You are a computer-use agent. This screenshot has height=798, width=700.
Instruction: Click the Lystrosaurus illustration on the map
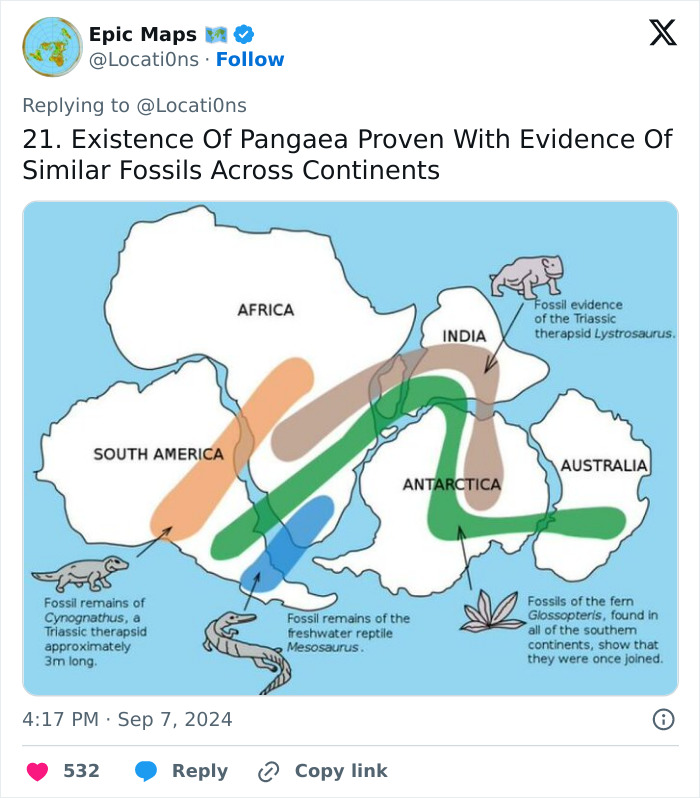(x=527, y=275)
